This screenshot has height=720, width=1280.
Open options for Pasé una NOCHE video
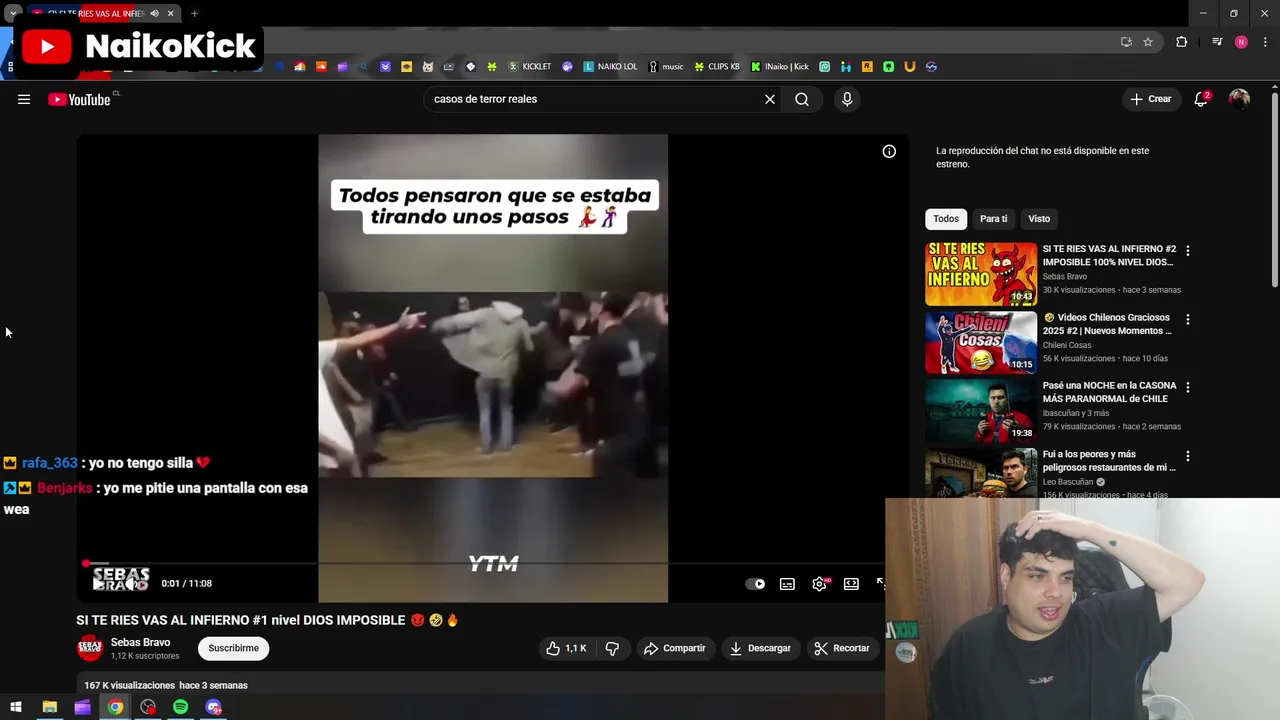coord(1188,388)
